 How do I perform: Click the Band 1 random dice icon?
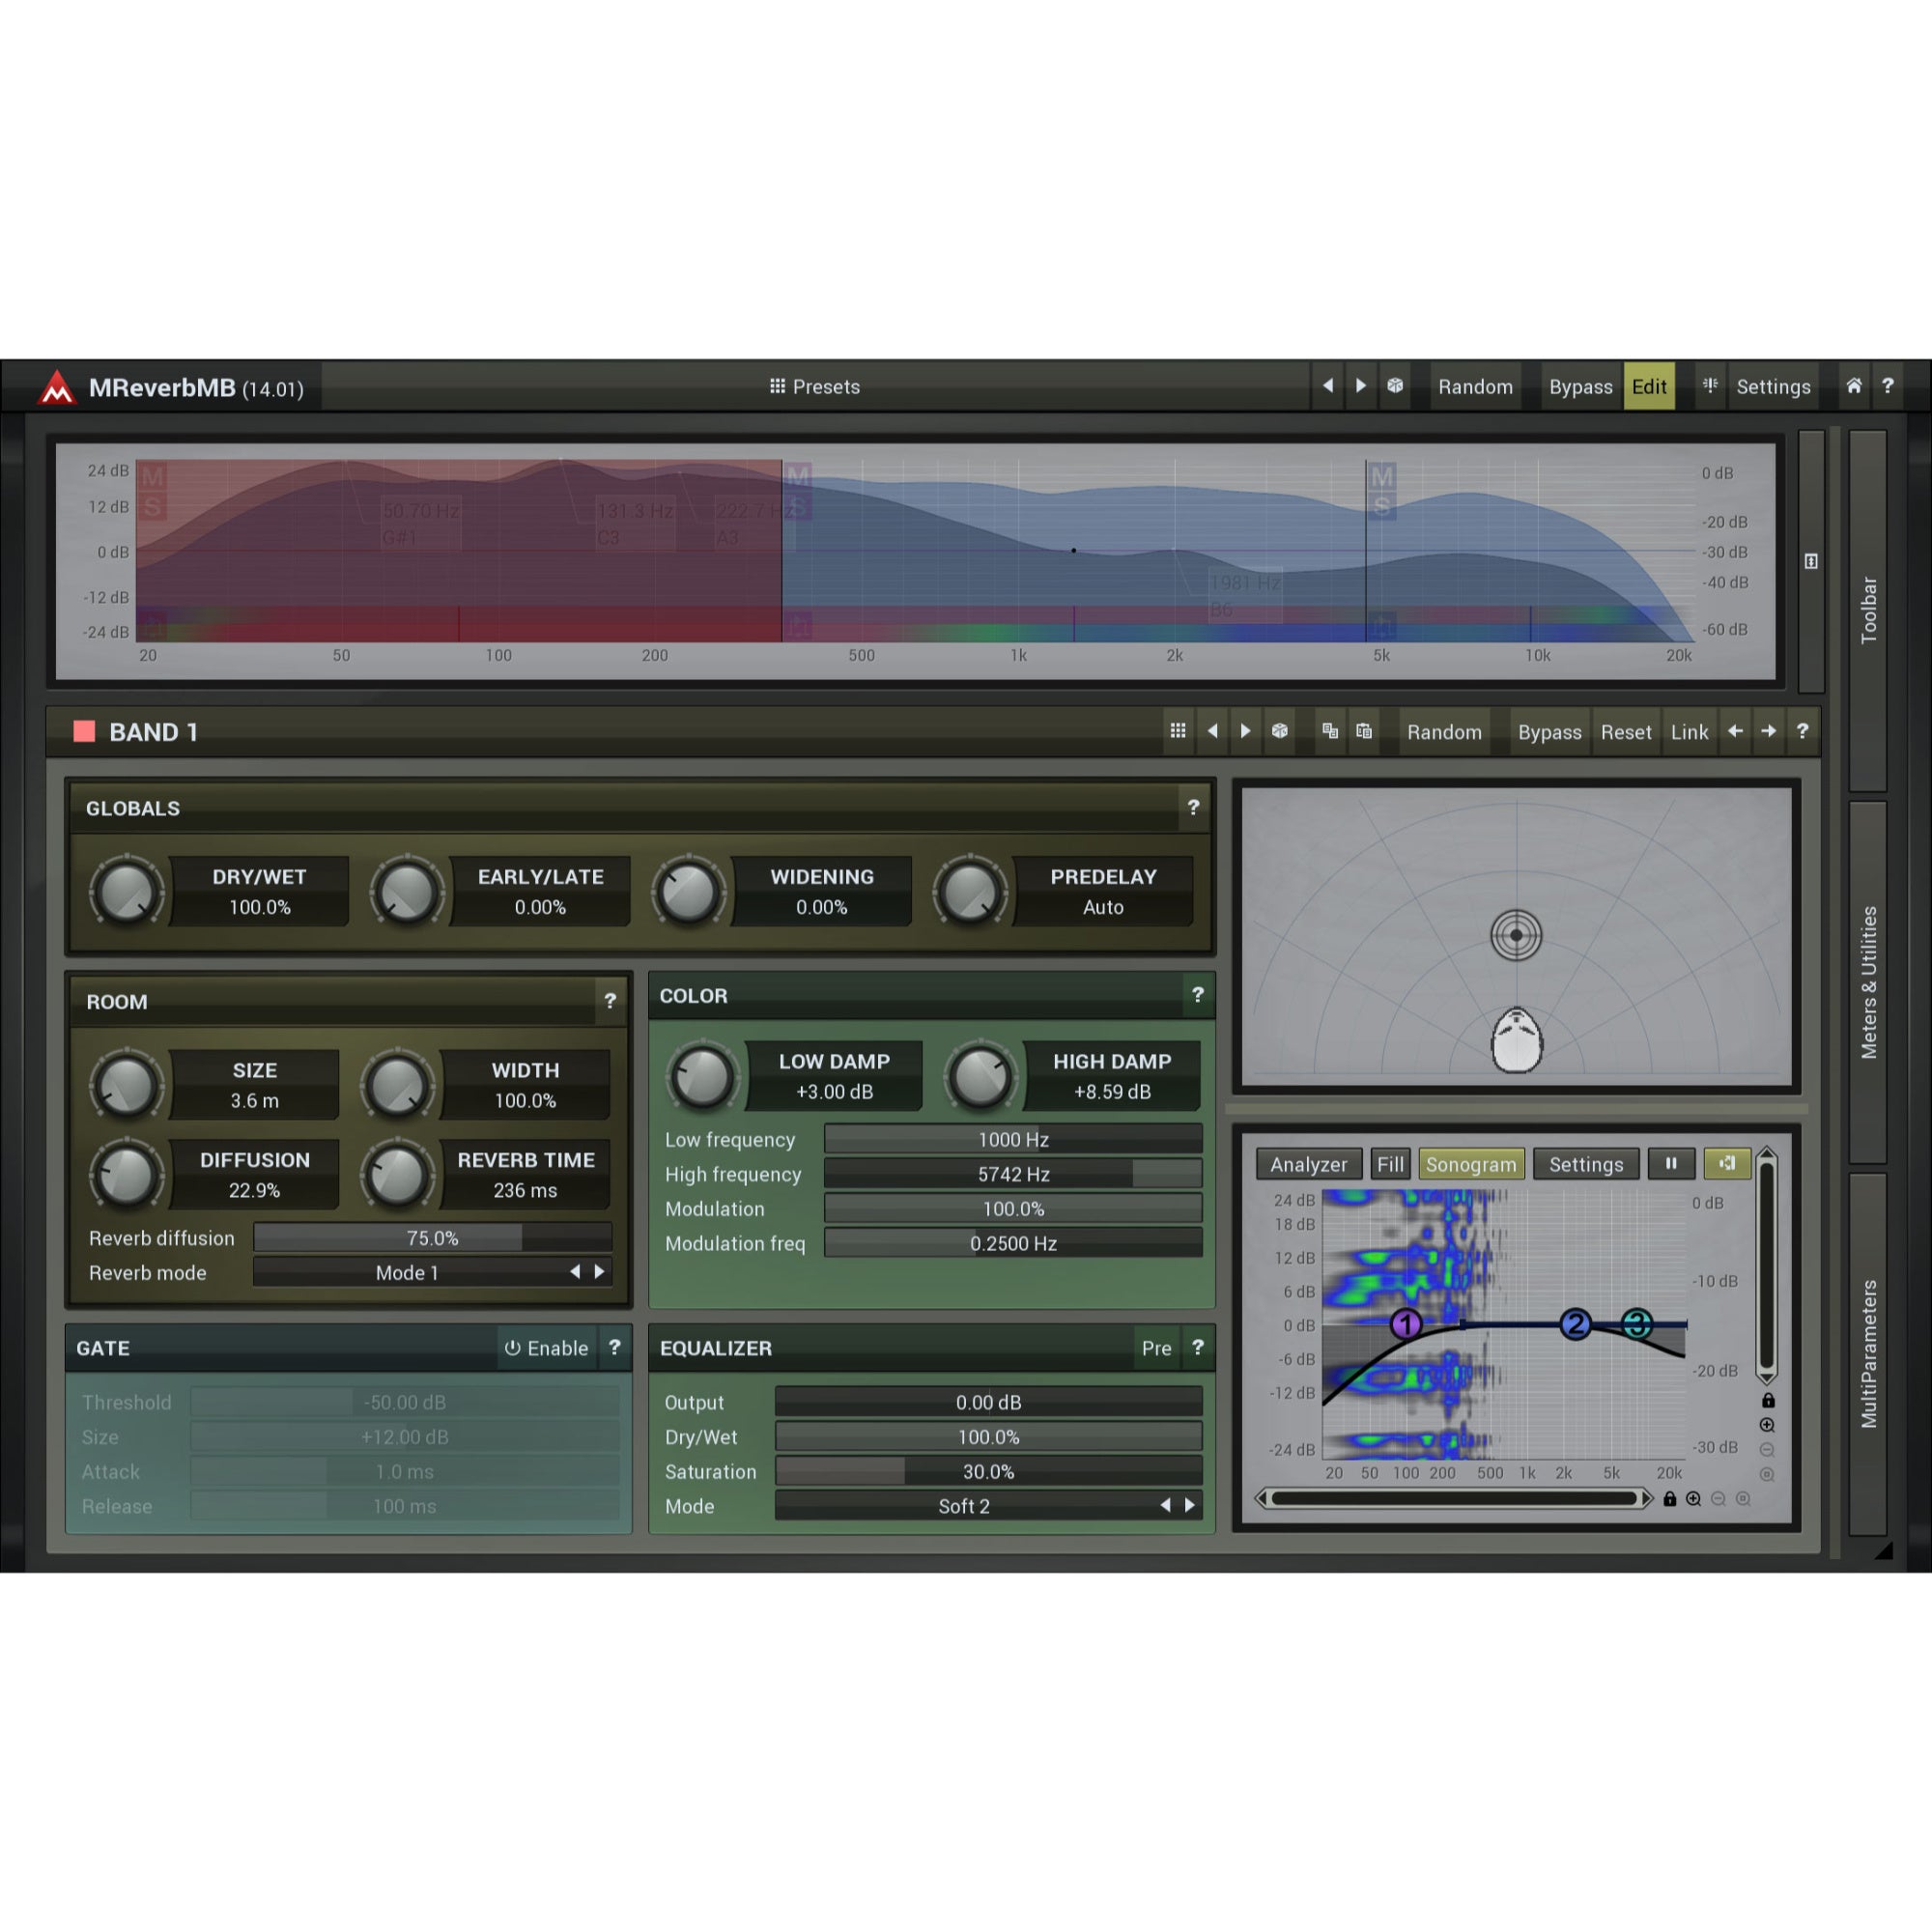(x=1279, y=731)
